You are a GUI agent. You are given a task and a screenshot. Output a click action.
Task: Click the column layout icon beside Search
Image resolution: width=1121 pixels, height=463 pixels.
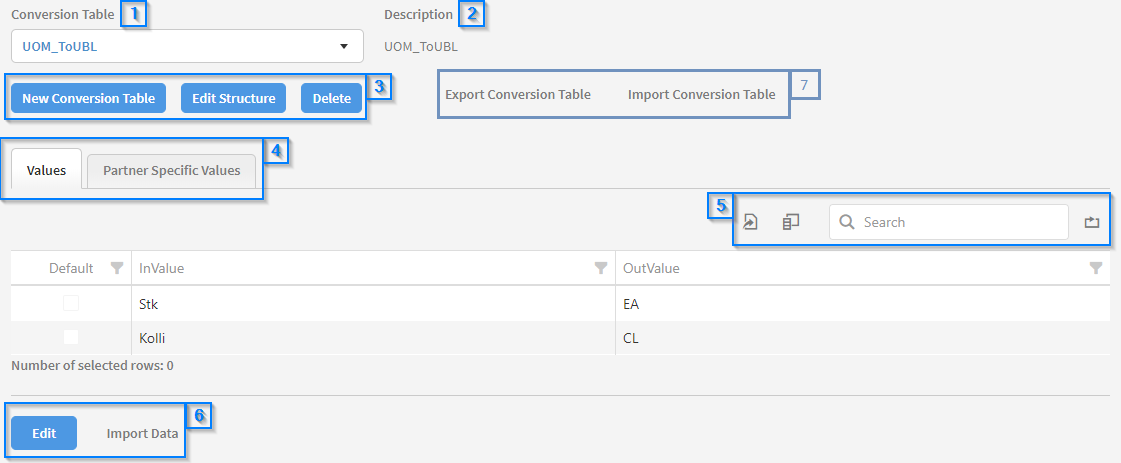791,222
